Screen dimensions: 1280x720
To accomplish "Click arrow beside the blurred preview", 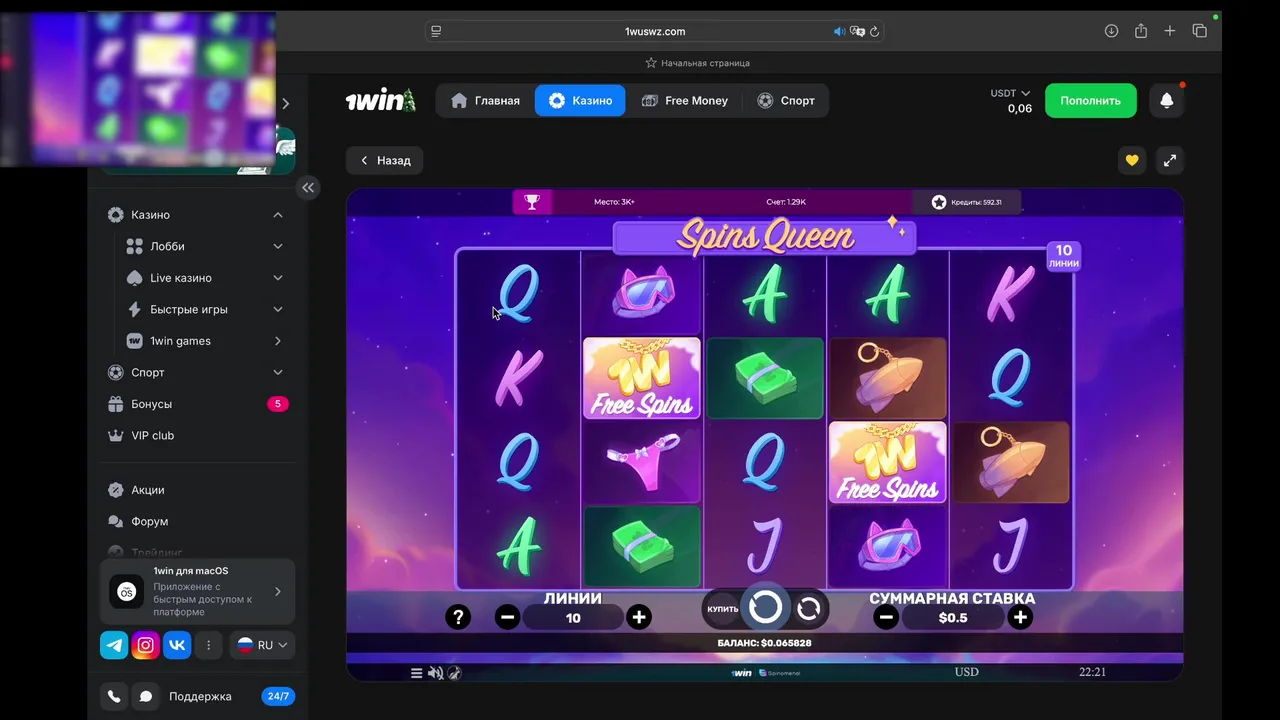I will pyautogui.click(x=285, y=104).
